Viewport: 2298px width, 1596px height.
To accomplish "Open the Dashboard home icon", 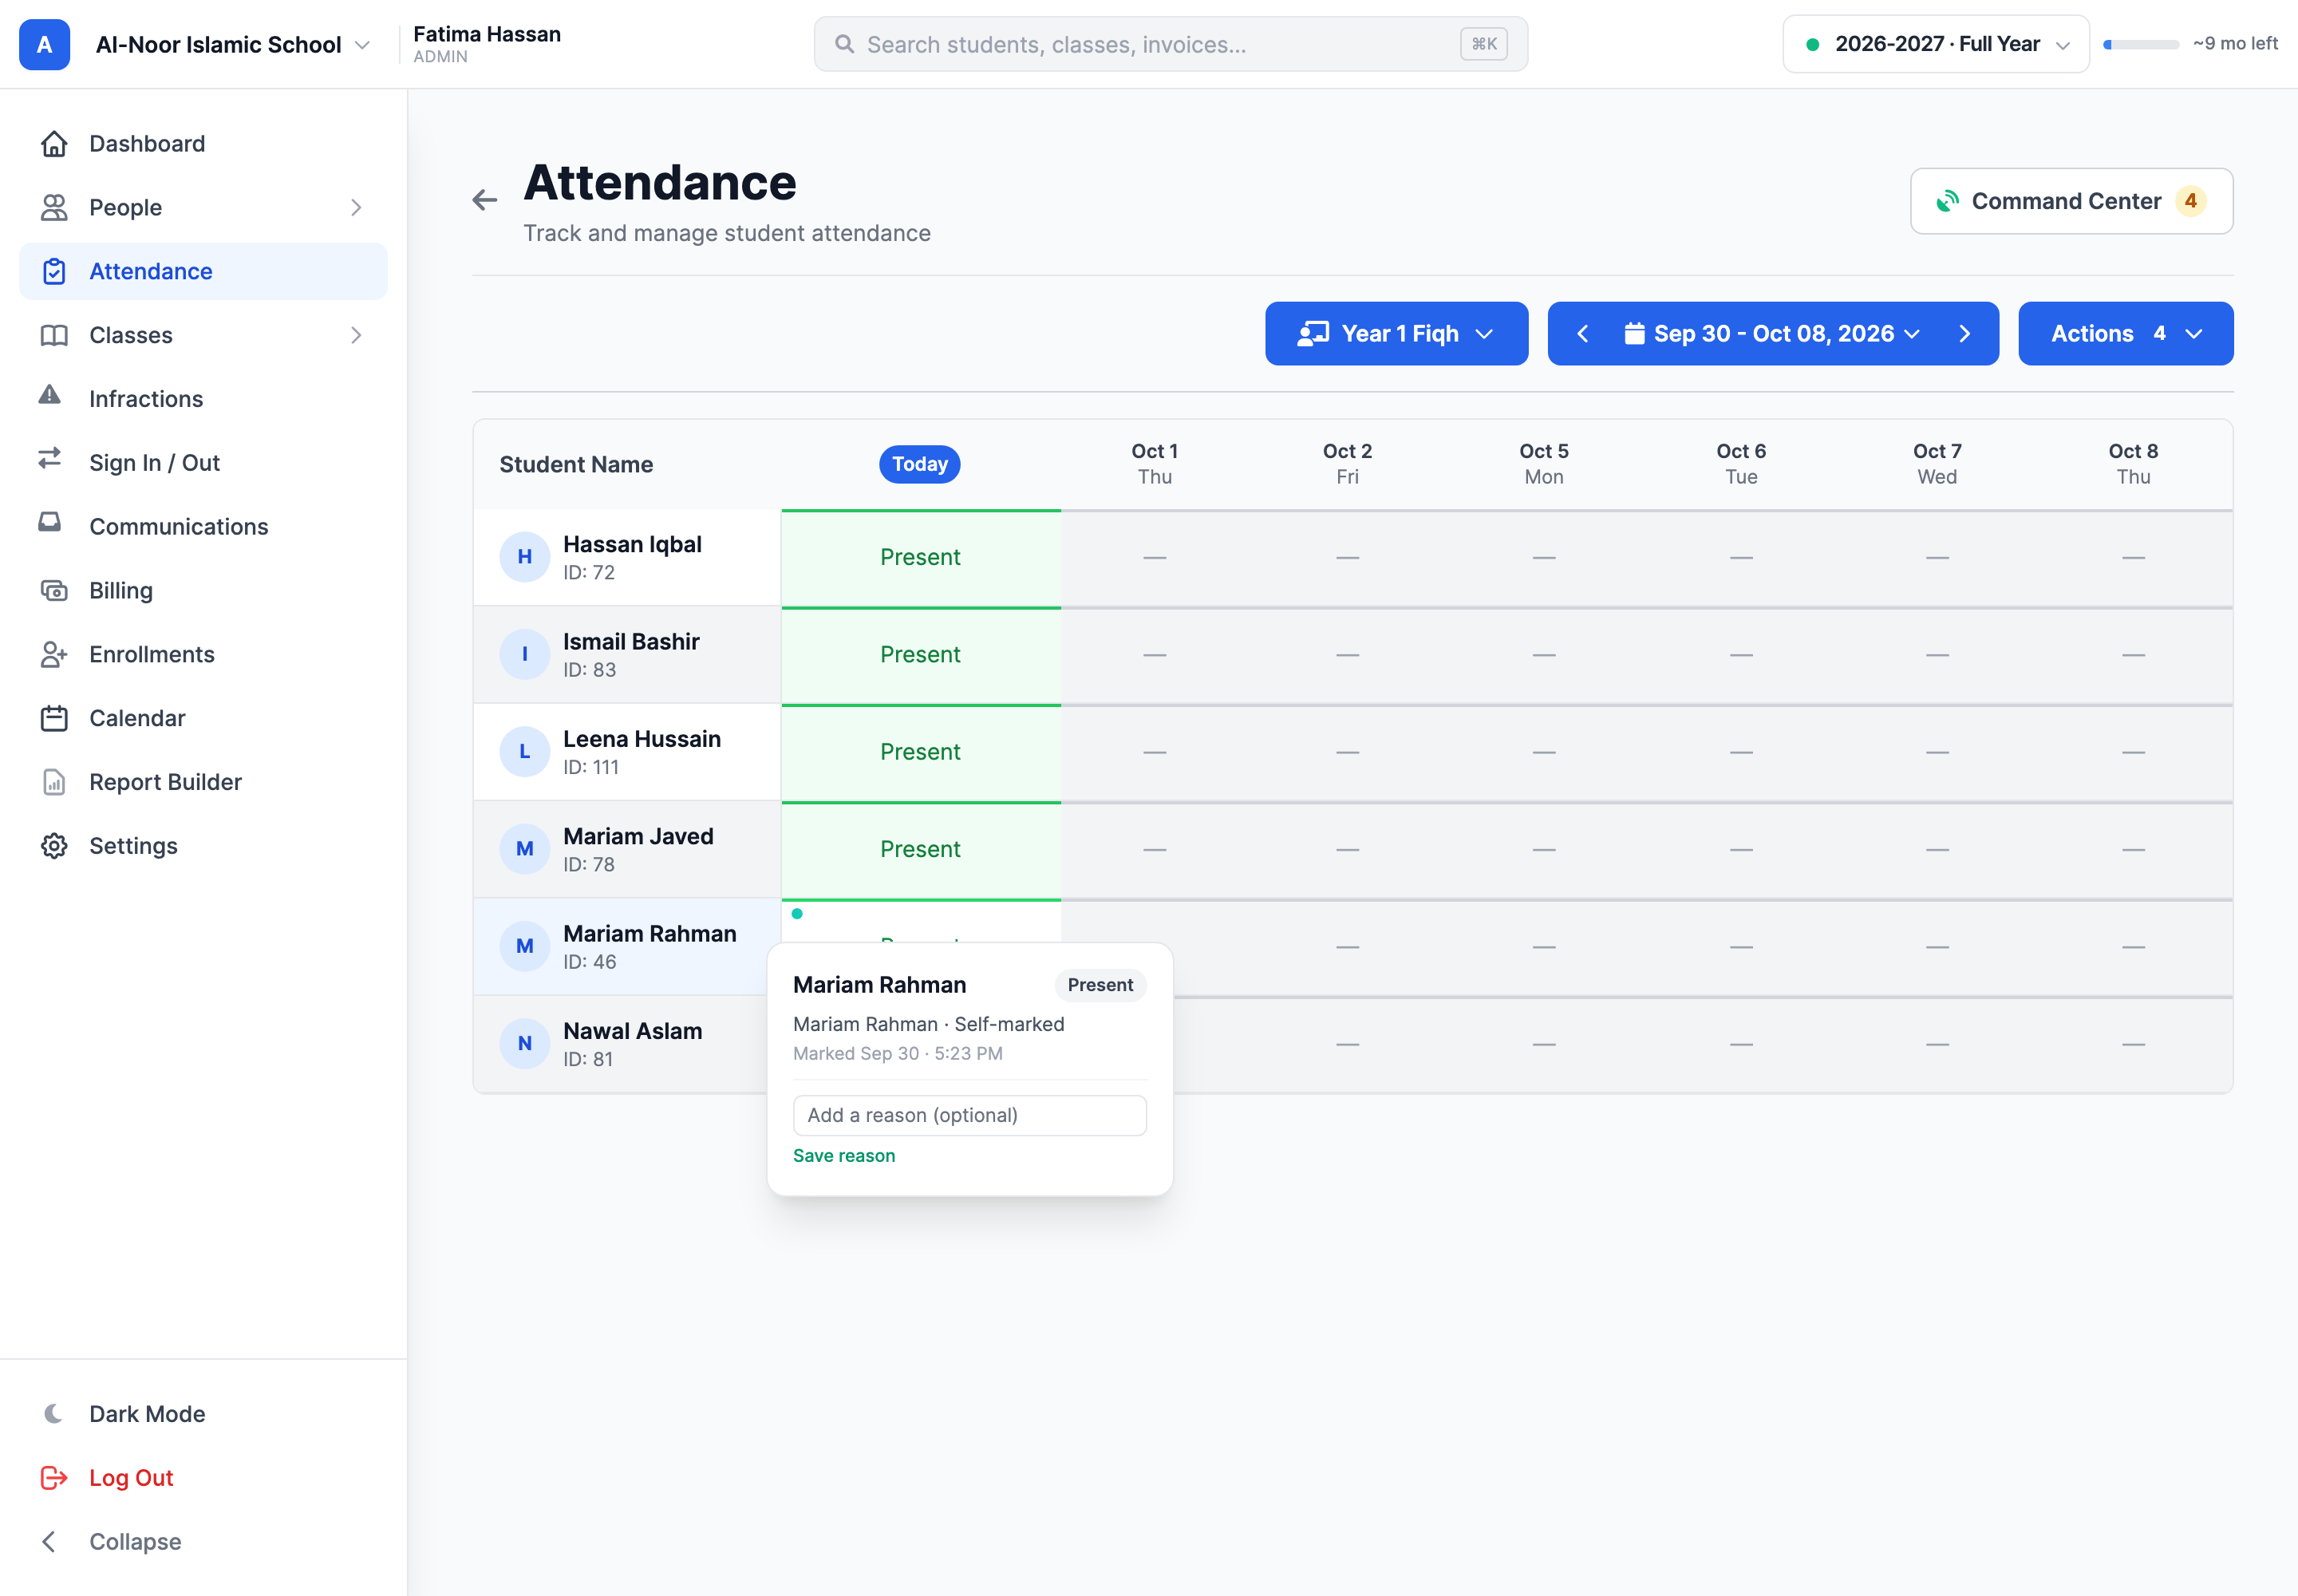I will tap(54, 144).
